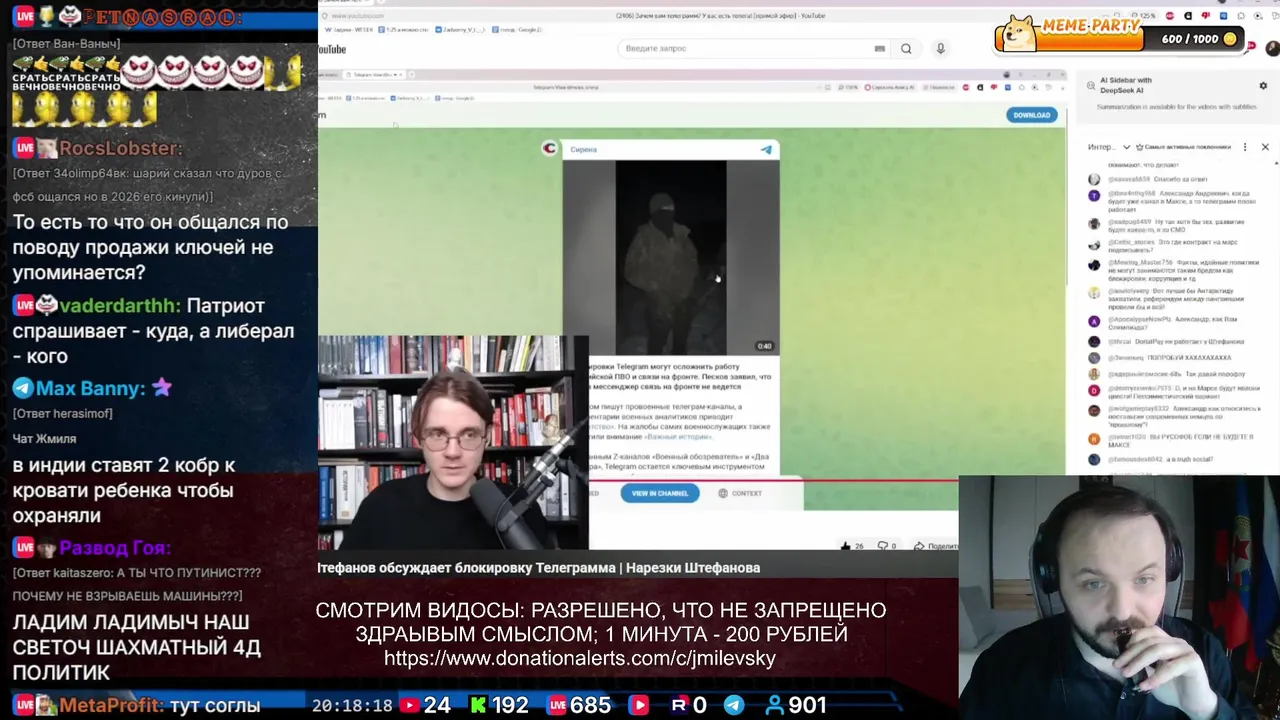The height and width of the screenshot is (720, 1280).
Task: Click the 'Поделиться' share button
Action: [936, 546]
